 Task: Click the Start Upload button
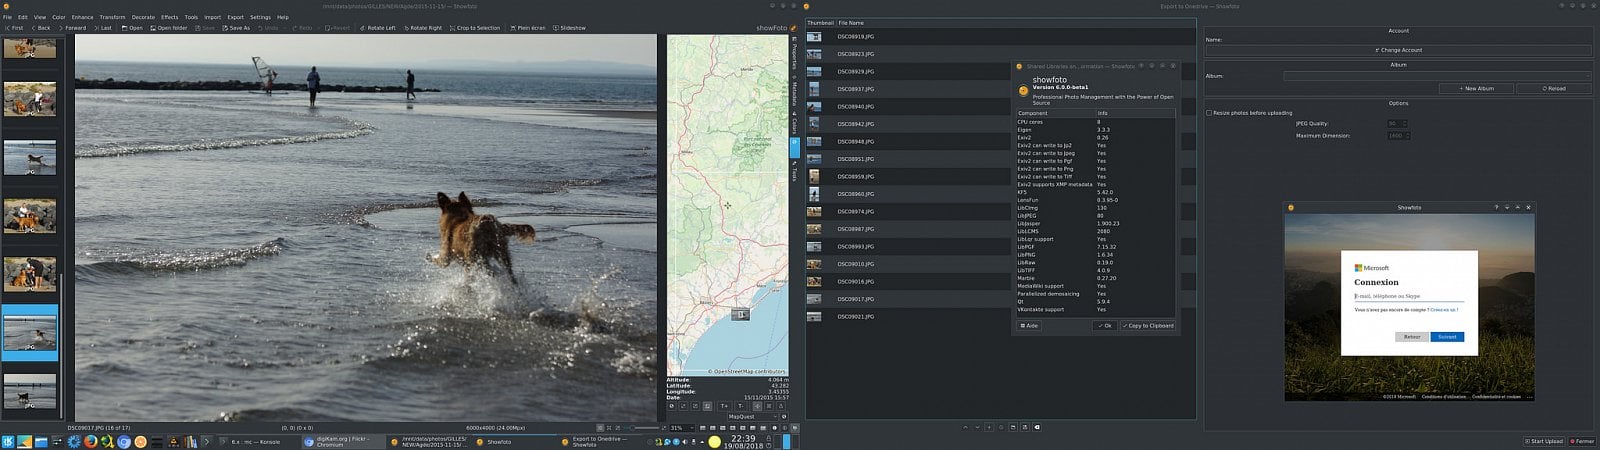[1543, 441]
